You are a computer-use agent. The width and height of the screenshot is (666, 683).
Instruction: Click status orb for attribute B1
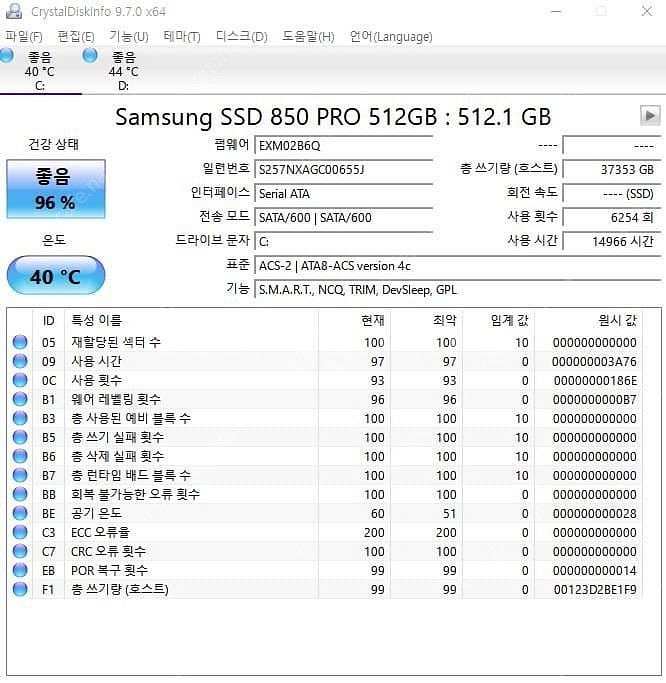click(x=20, y=399)
